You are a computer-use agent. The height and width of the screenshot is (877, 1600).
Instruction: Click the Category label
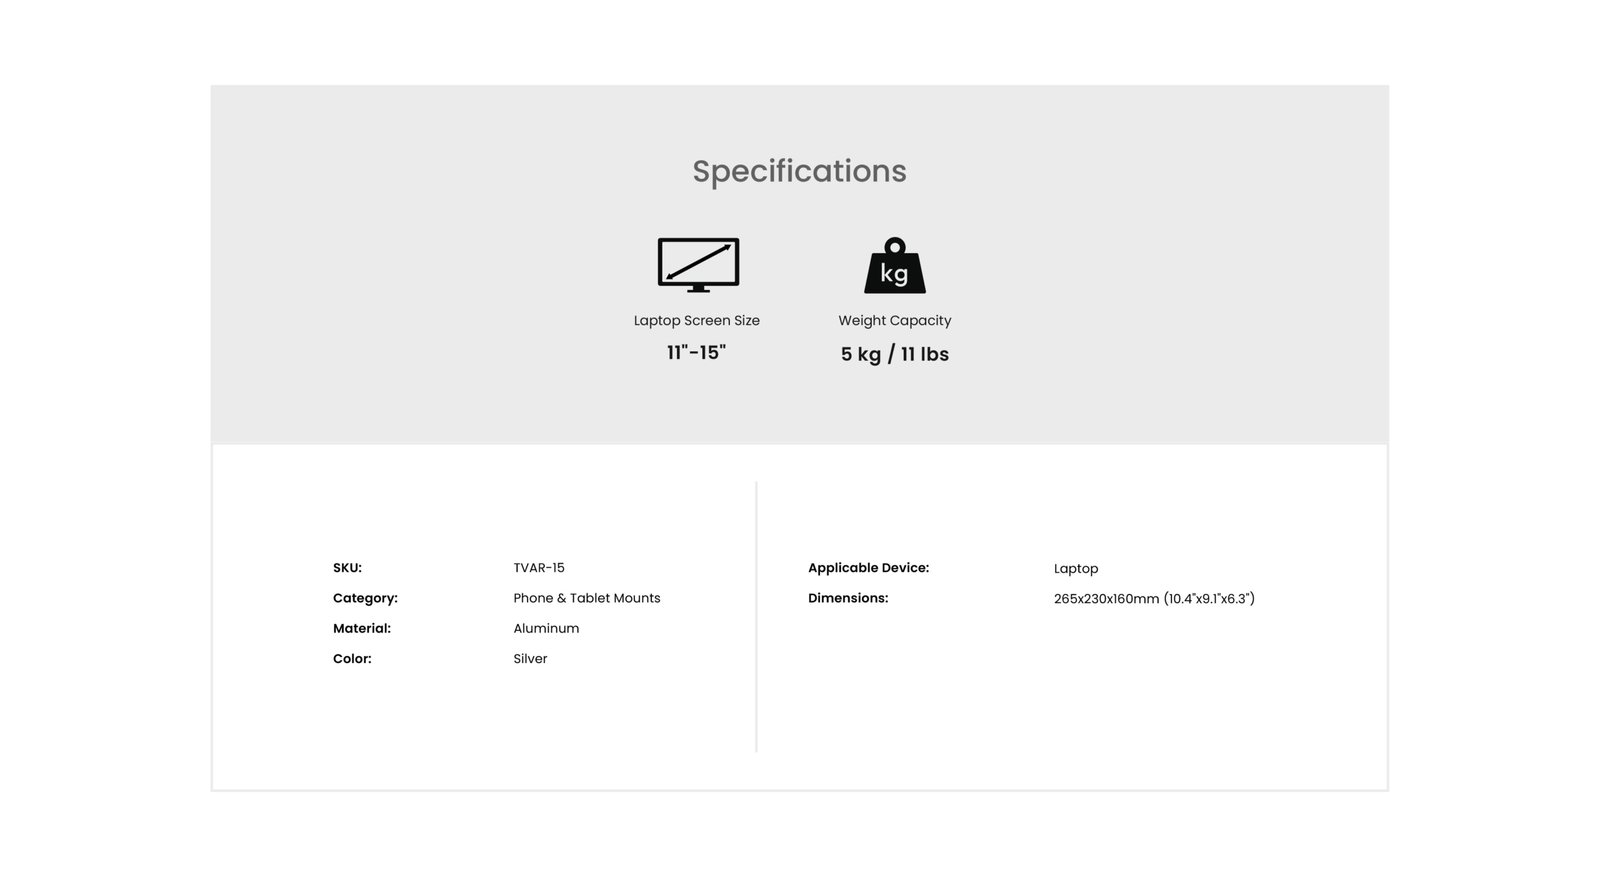coord(365,598)
